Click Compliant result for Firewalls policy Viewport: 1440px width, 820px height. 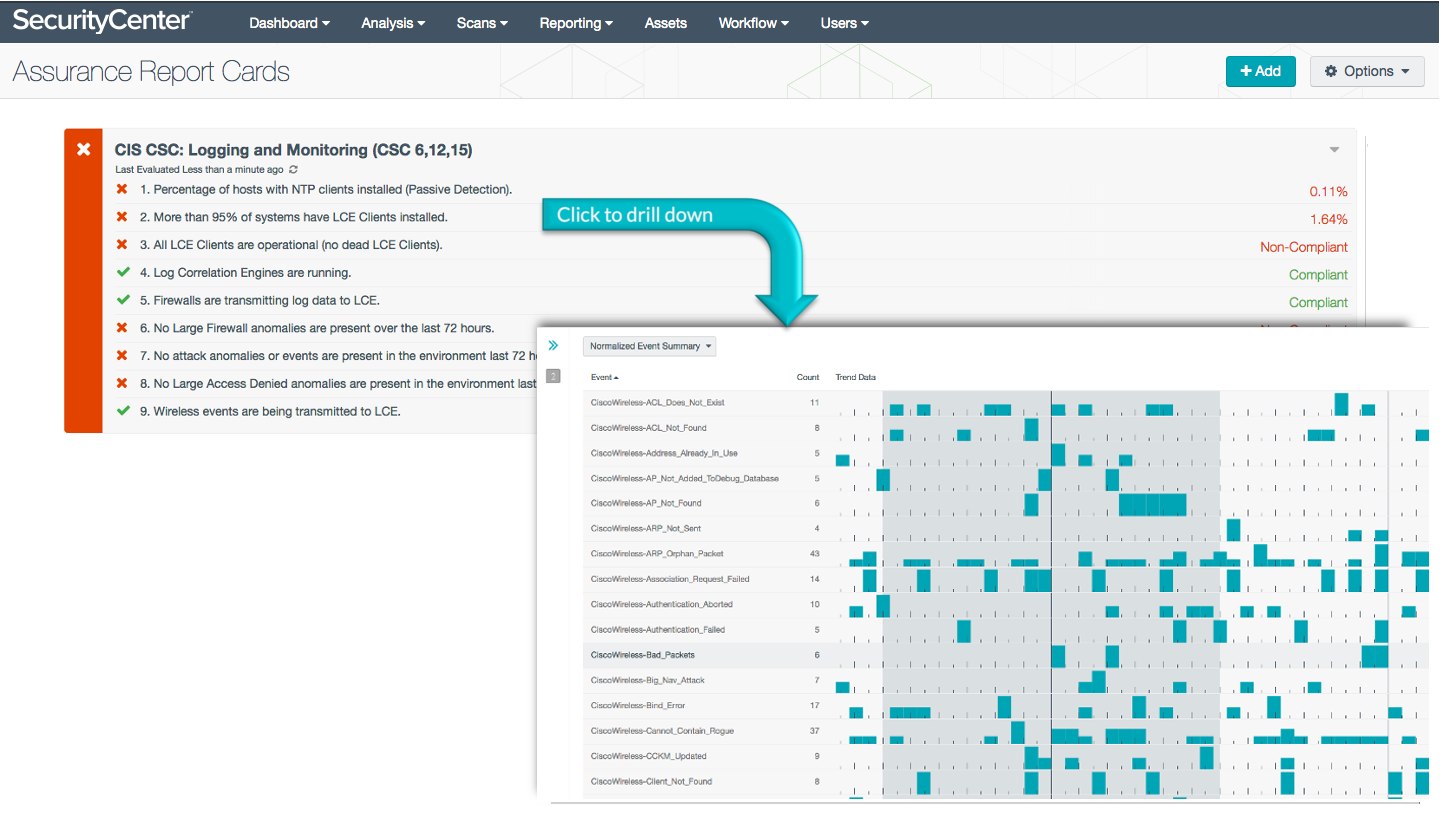[1318, 302]
